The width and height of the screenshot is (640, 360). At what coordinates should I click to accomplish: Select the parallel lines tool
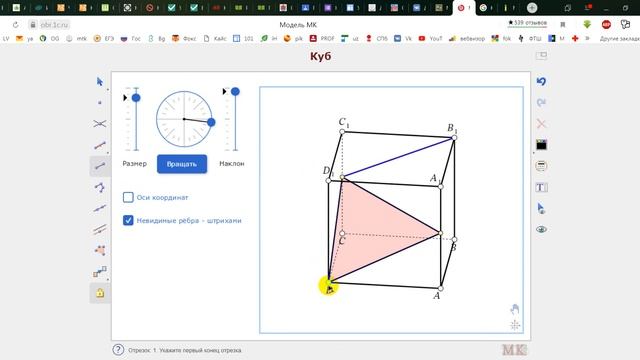click(100, 230)
